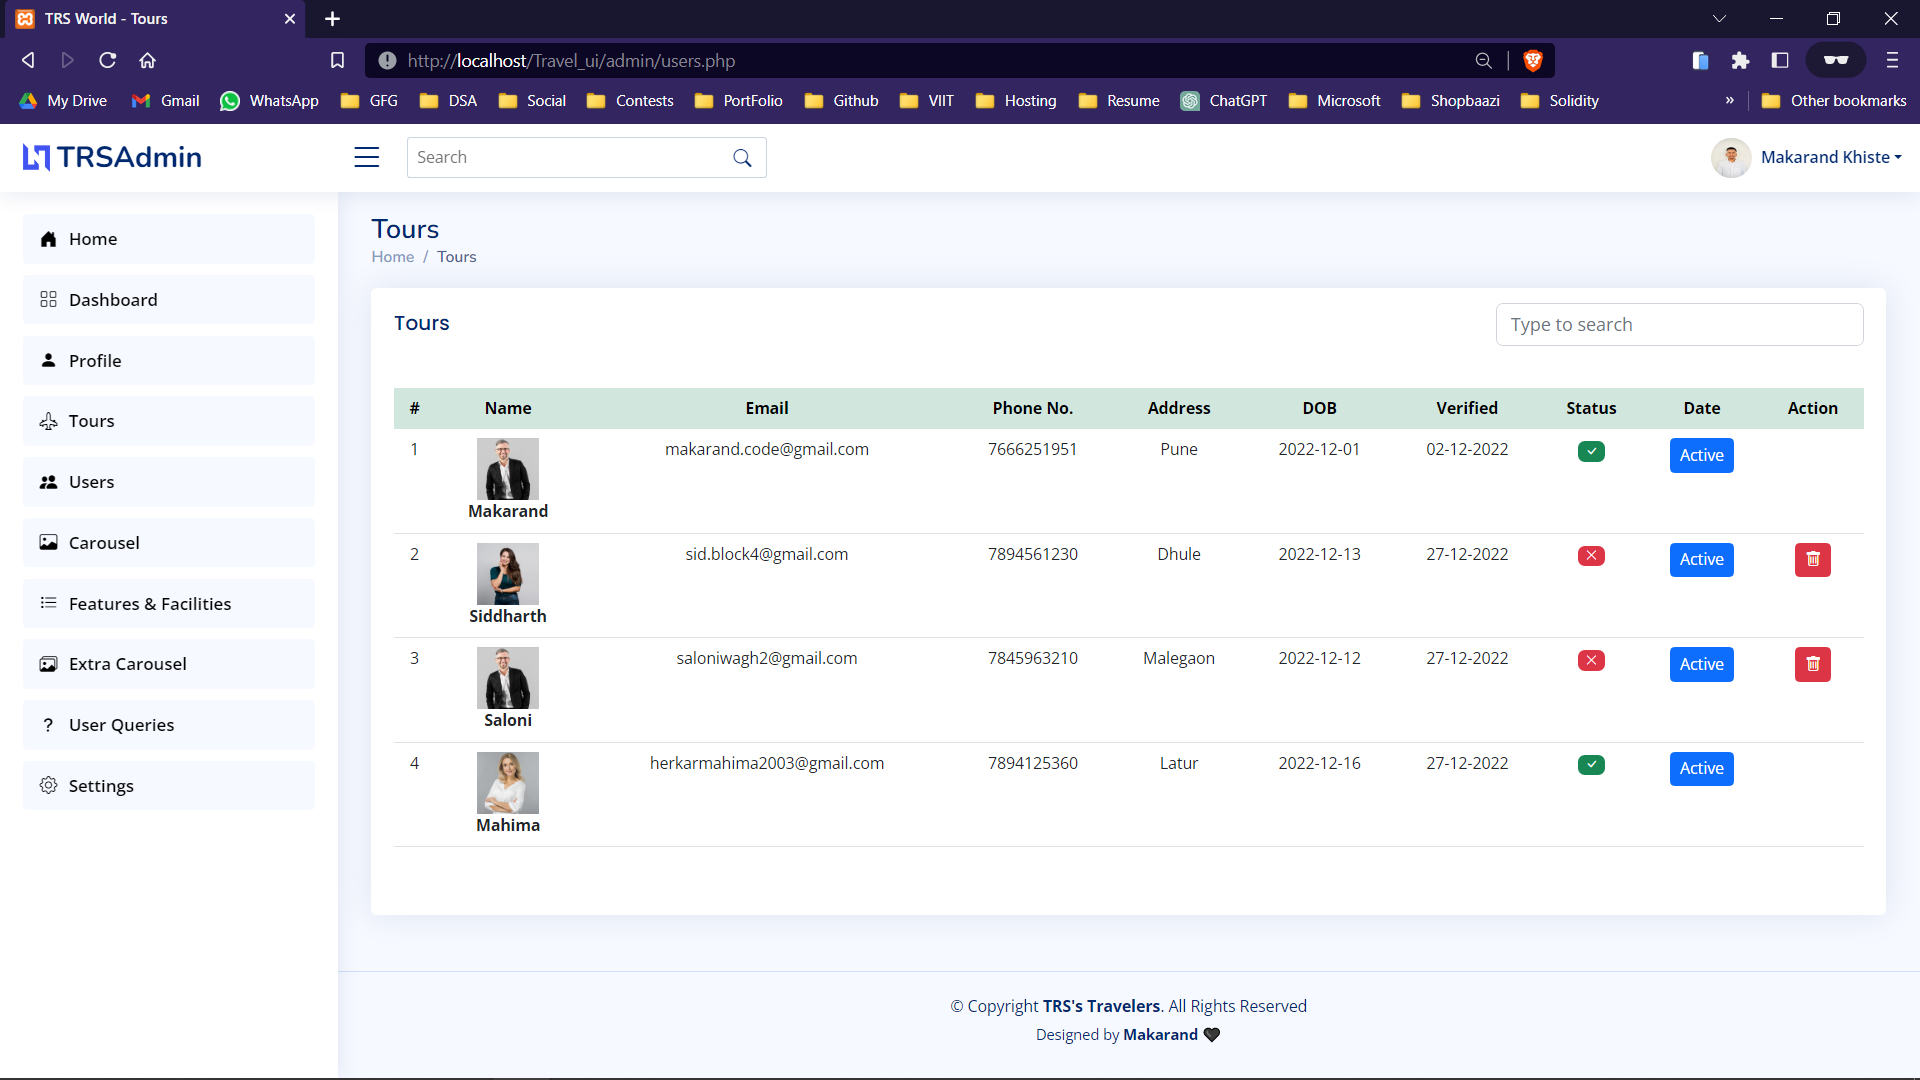Click Saloni's red unverified status badge
This screenshot has width=1920, height=1080.
click(x=1591, y=660)
